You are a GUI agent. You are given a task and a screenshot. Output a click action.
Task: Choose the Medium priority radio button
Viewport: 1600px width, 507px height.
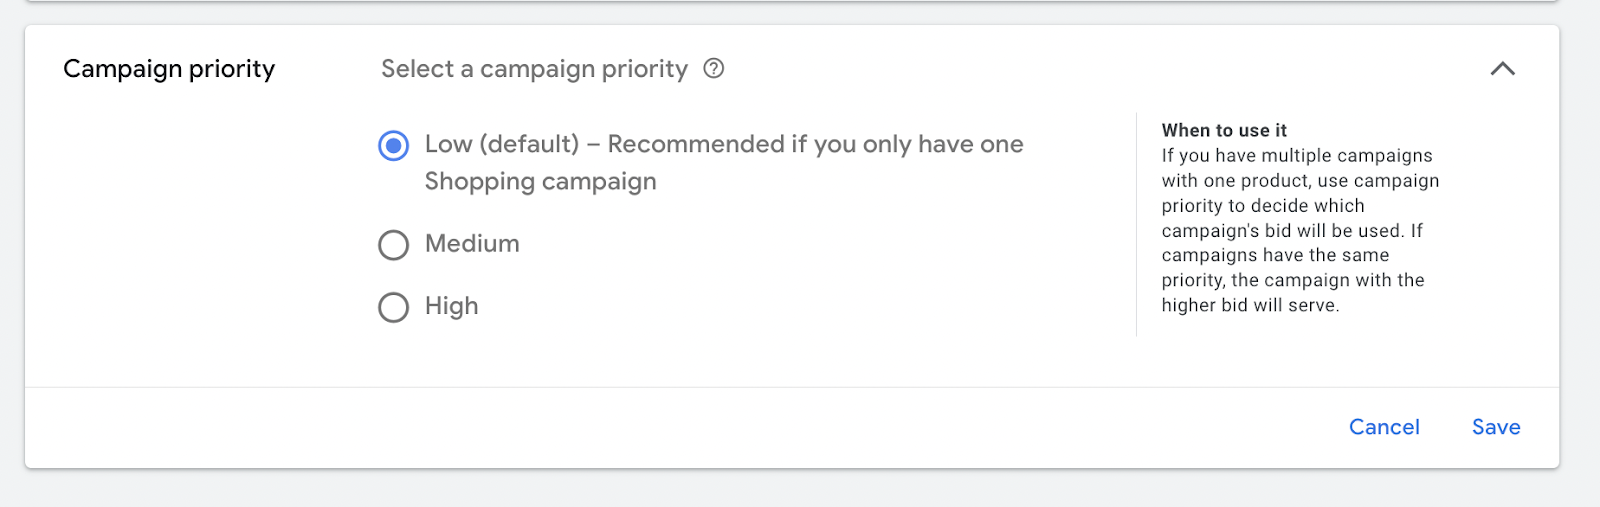[394, 245]
